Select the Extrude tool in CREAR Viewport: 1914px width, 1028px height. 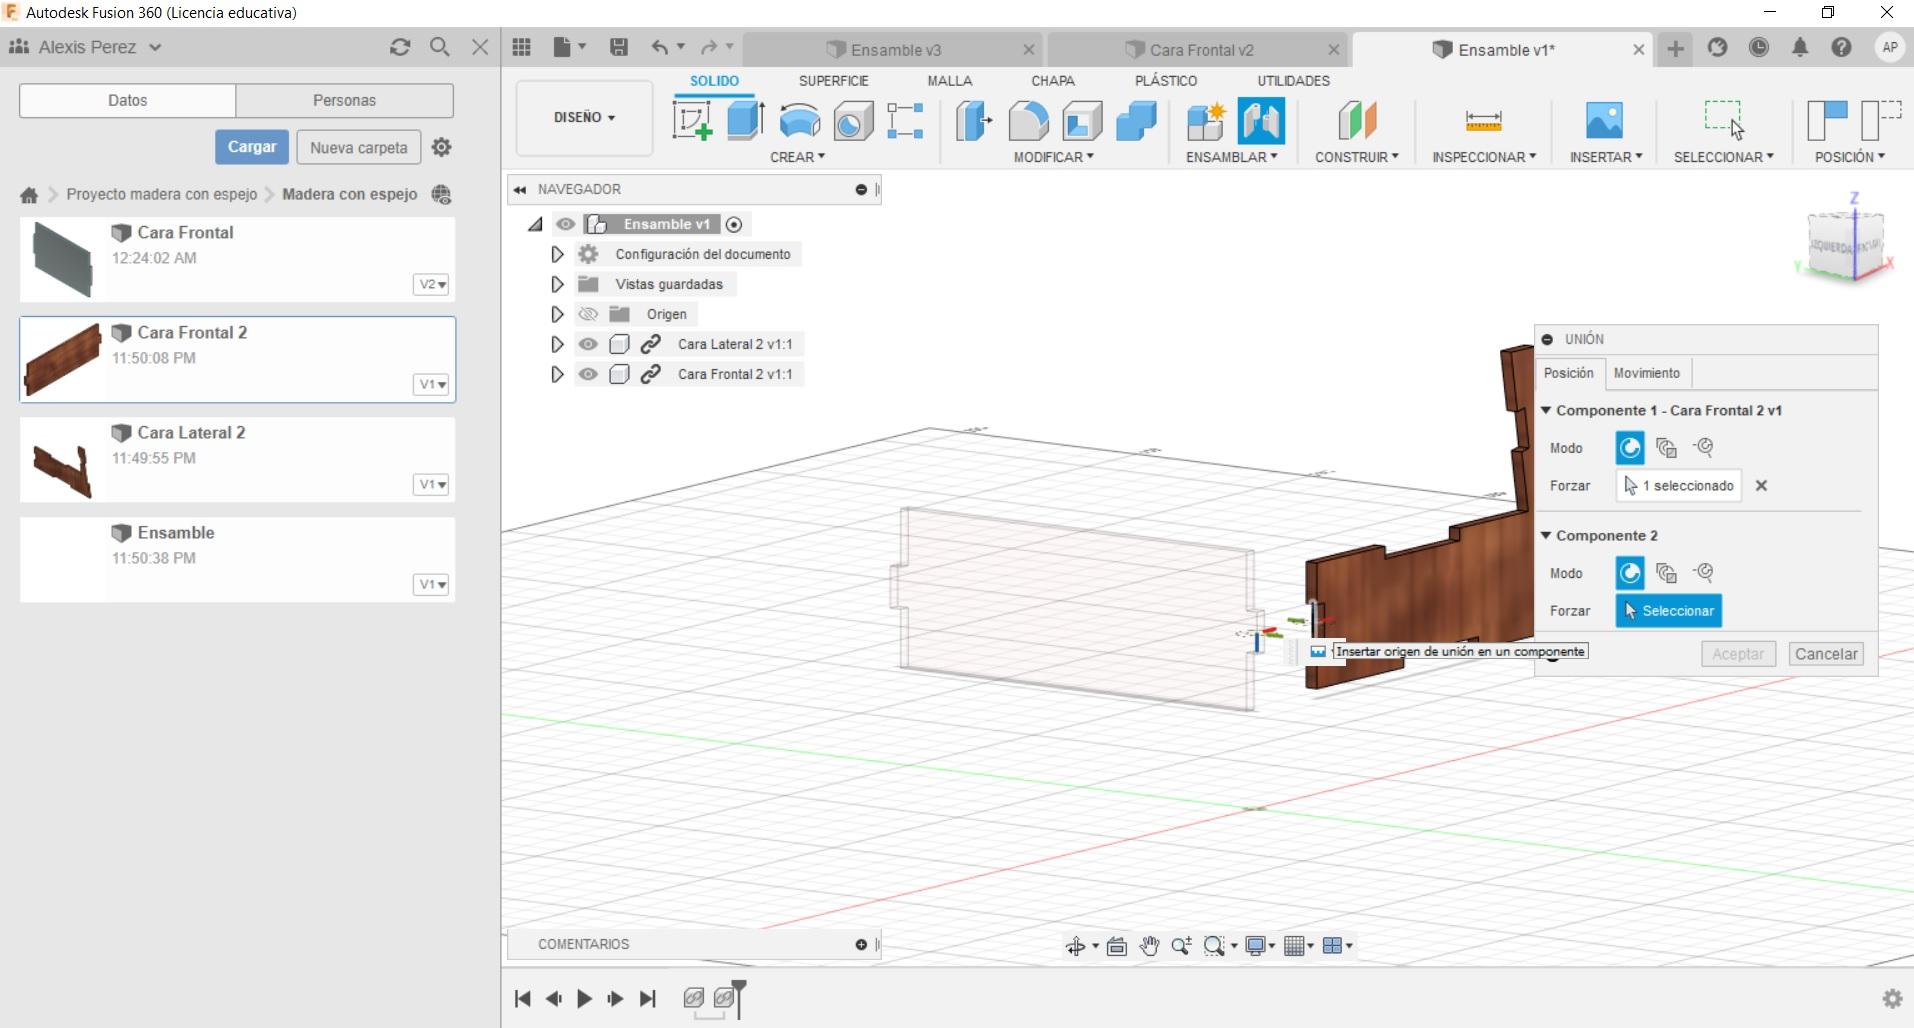point(745,121)
